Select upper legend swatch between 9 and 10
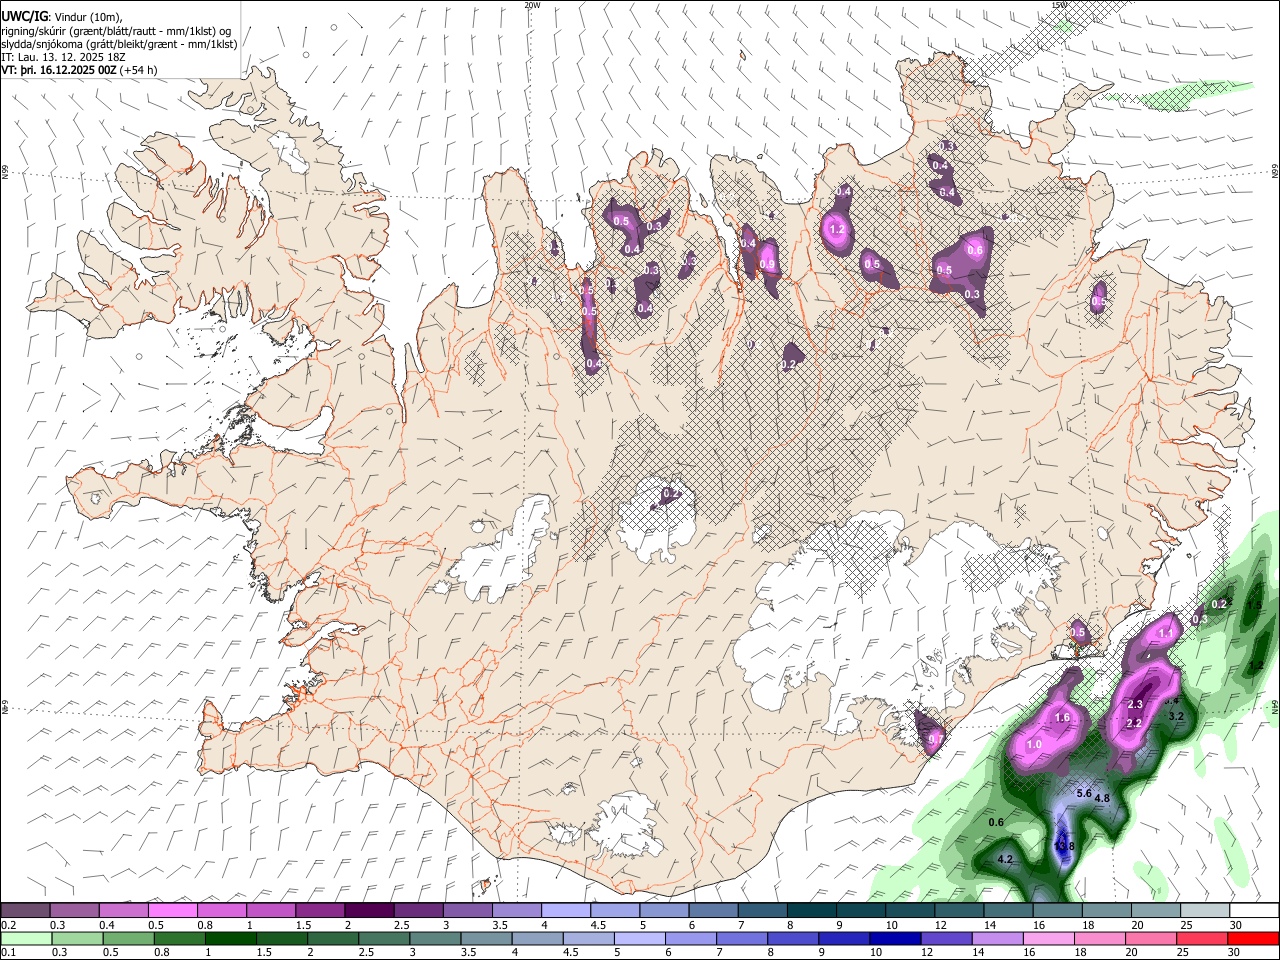This screenshot has width=1280, height=960. 860,910
